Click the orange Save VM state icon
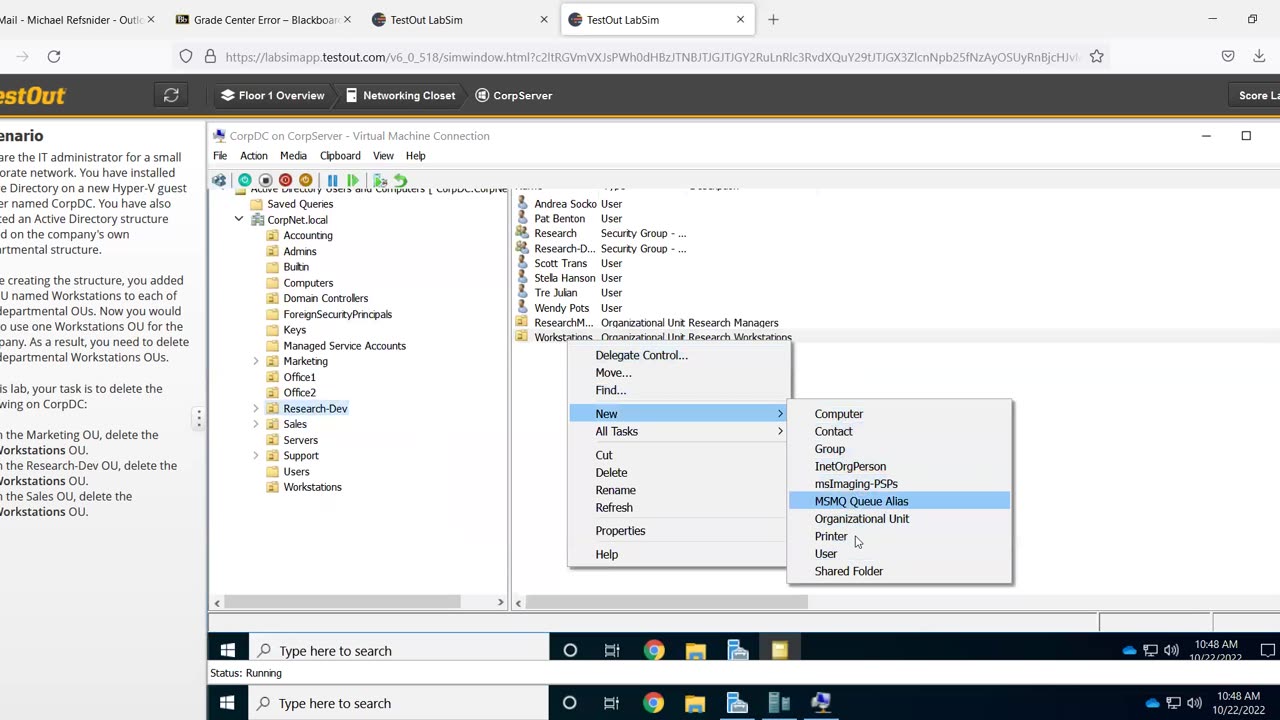Image resolution: width=1280 pixels, height=720 pixels. pos(306,181)
